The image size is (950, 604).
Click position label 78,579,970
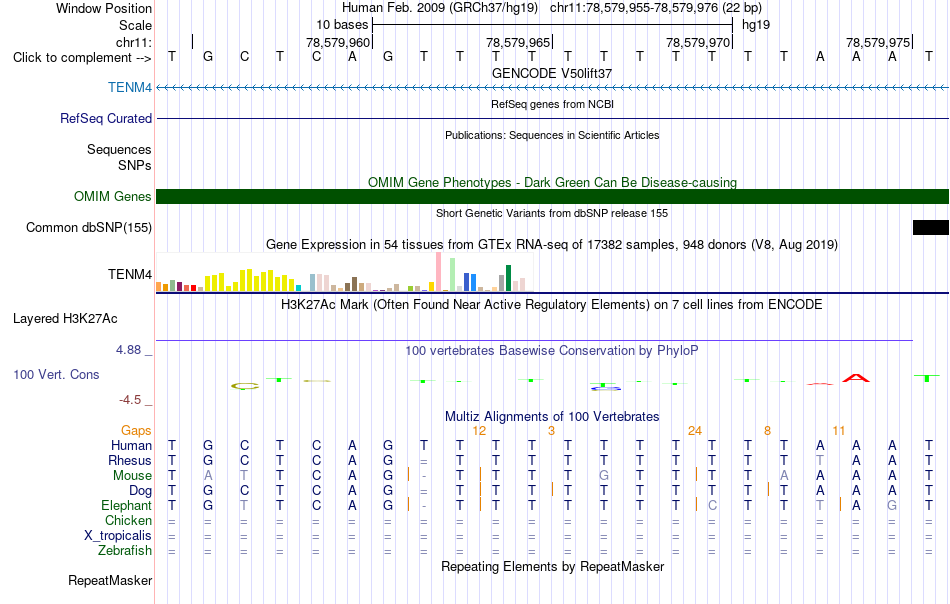pyautogui.click(x=698, y=42)
